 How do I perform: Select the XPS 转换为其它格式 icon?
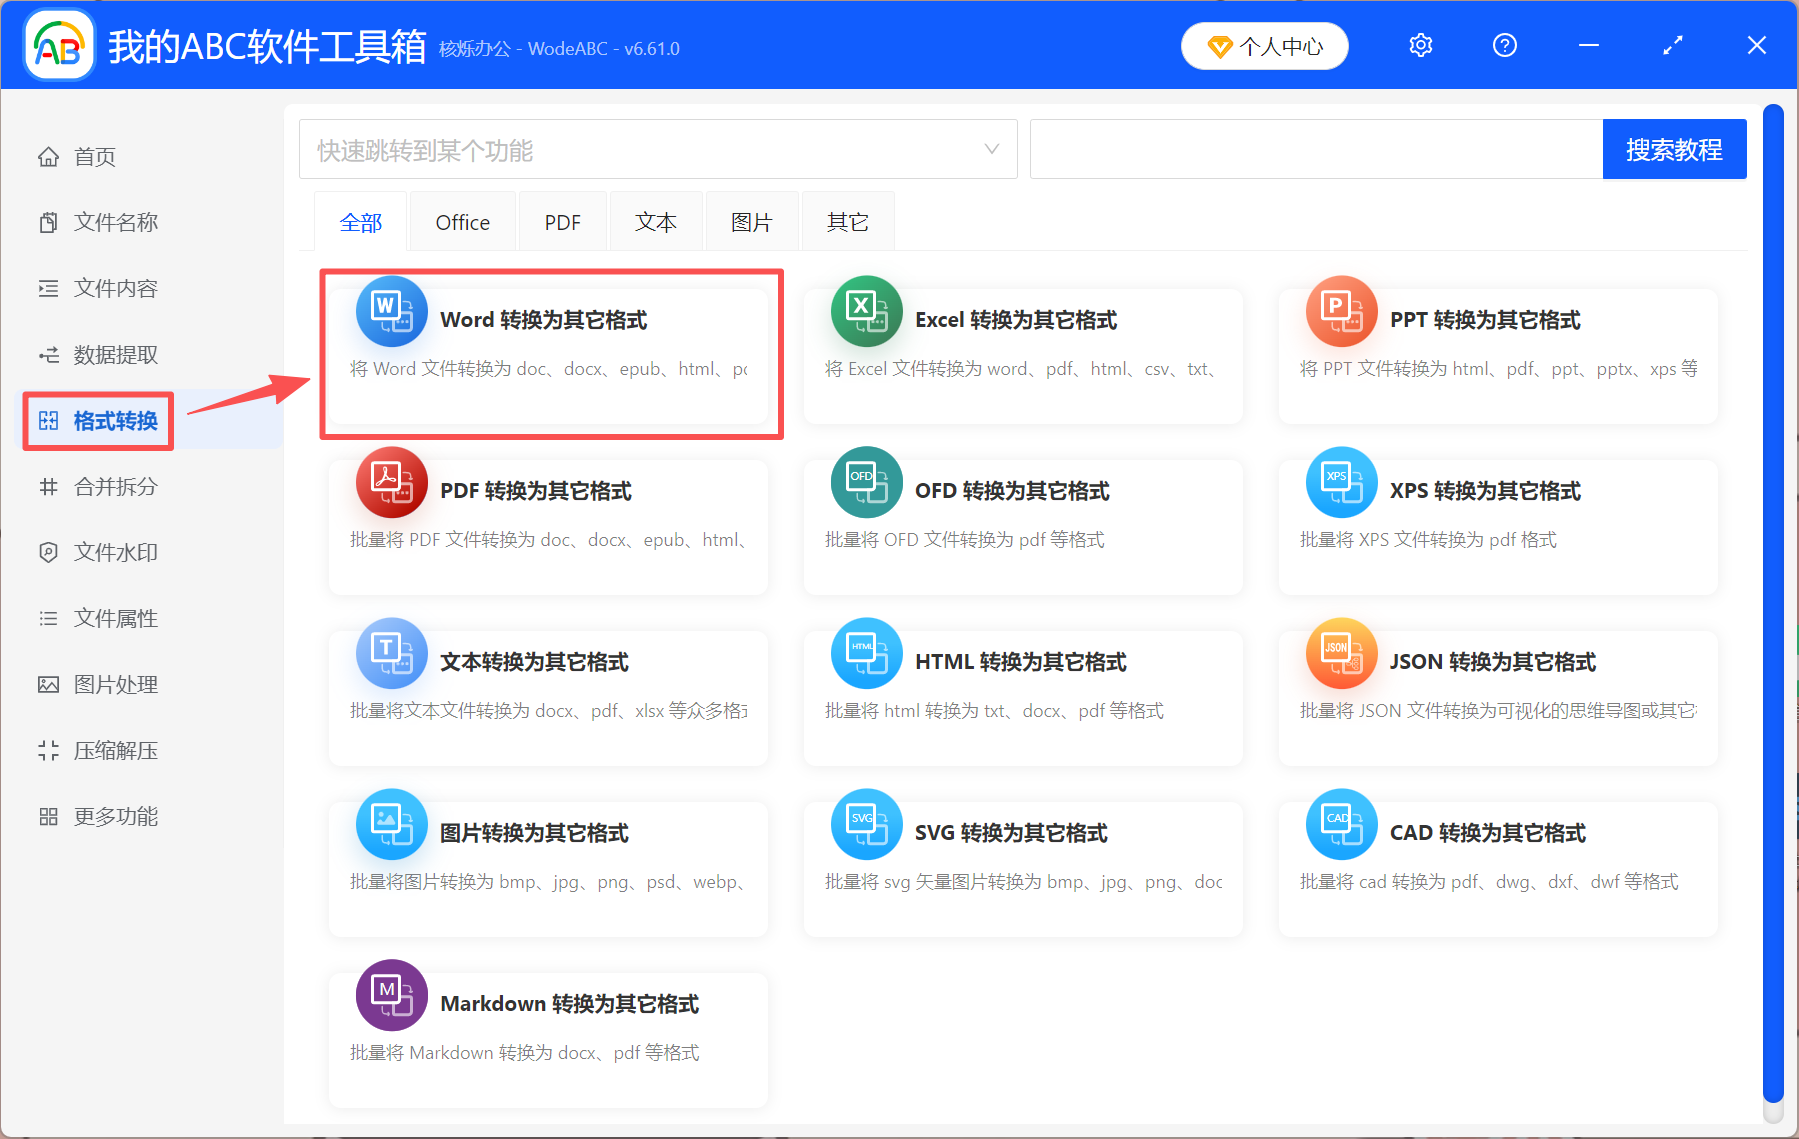[x=1340, y=482]
